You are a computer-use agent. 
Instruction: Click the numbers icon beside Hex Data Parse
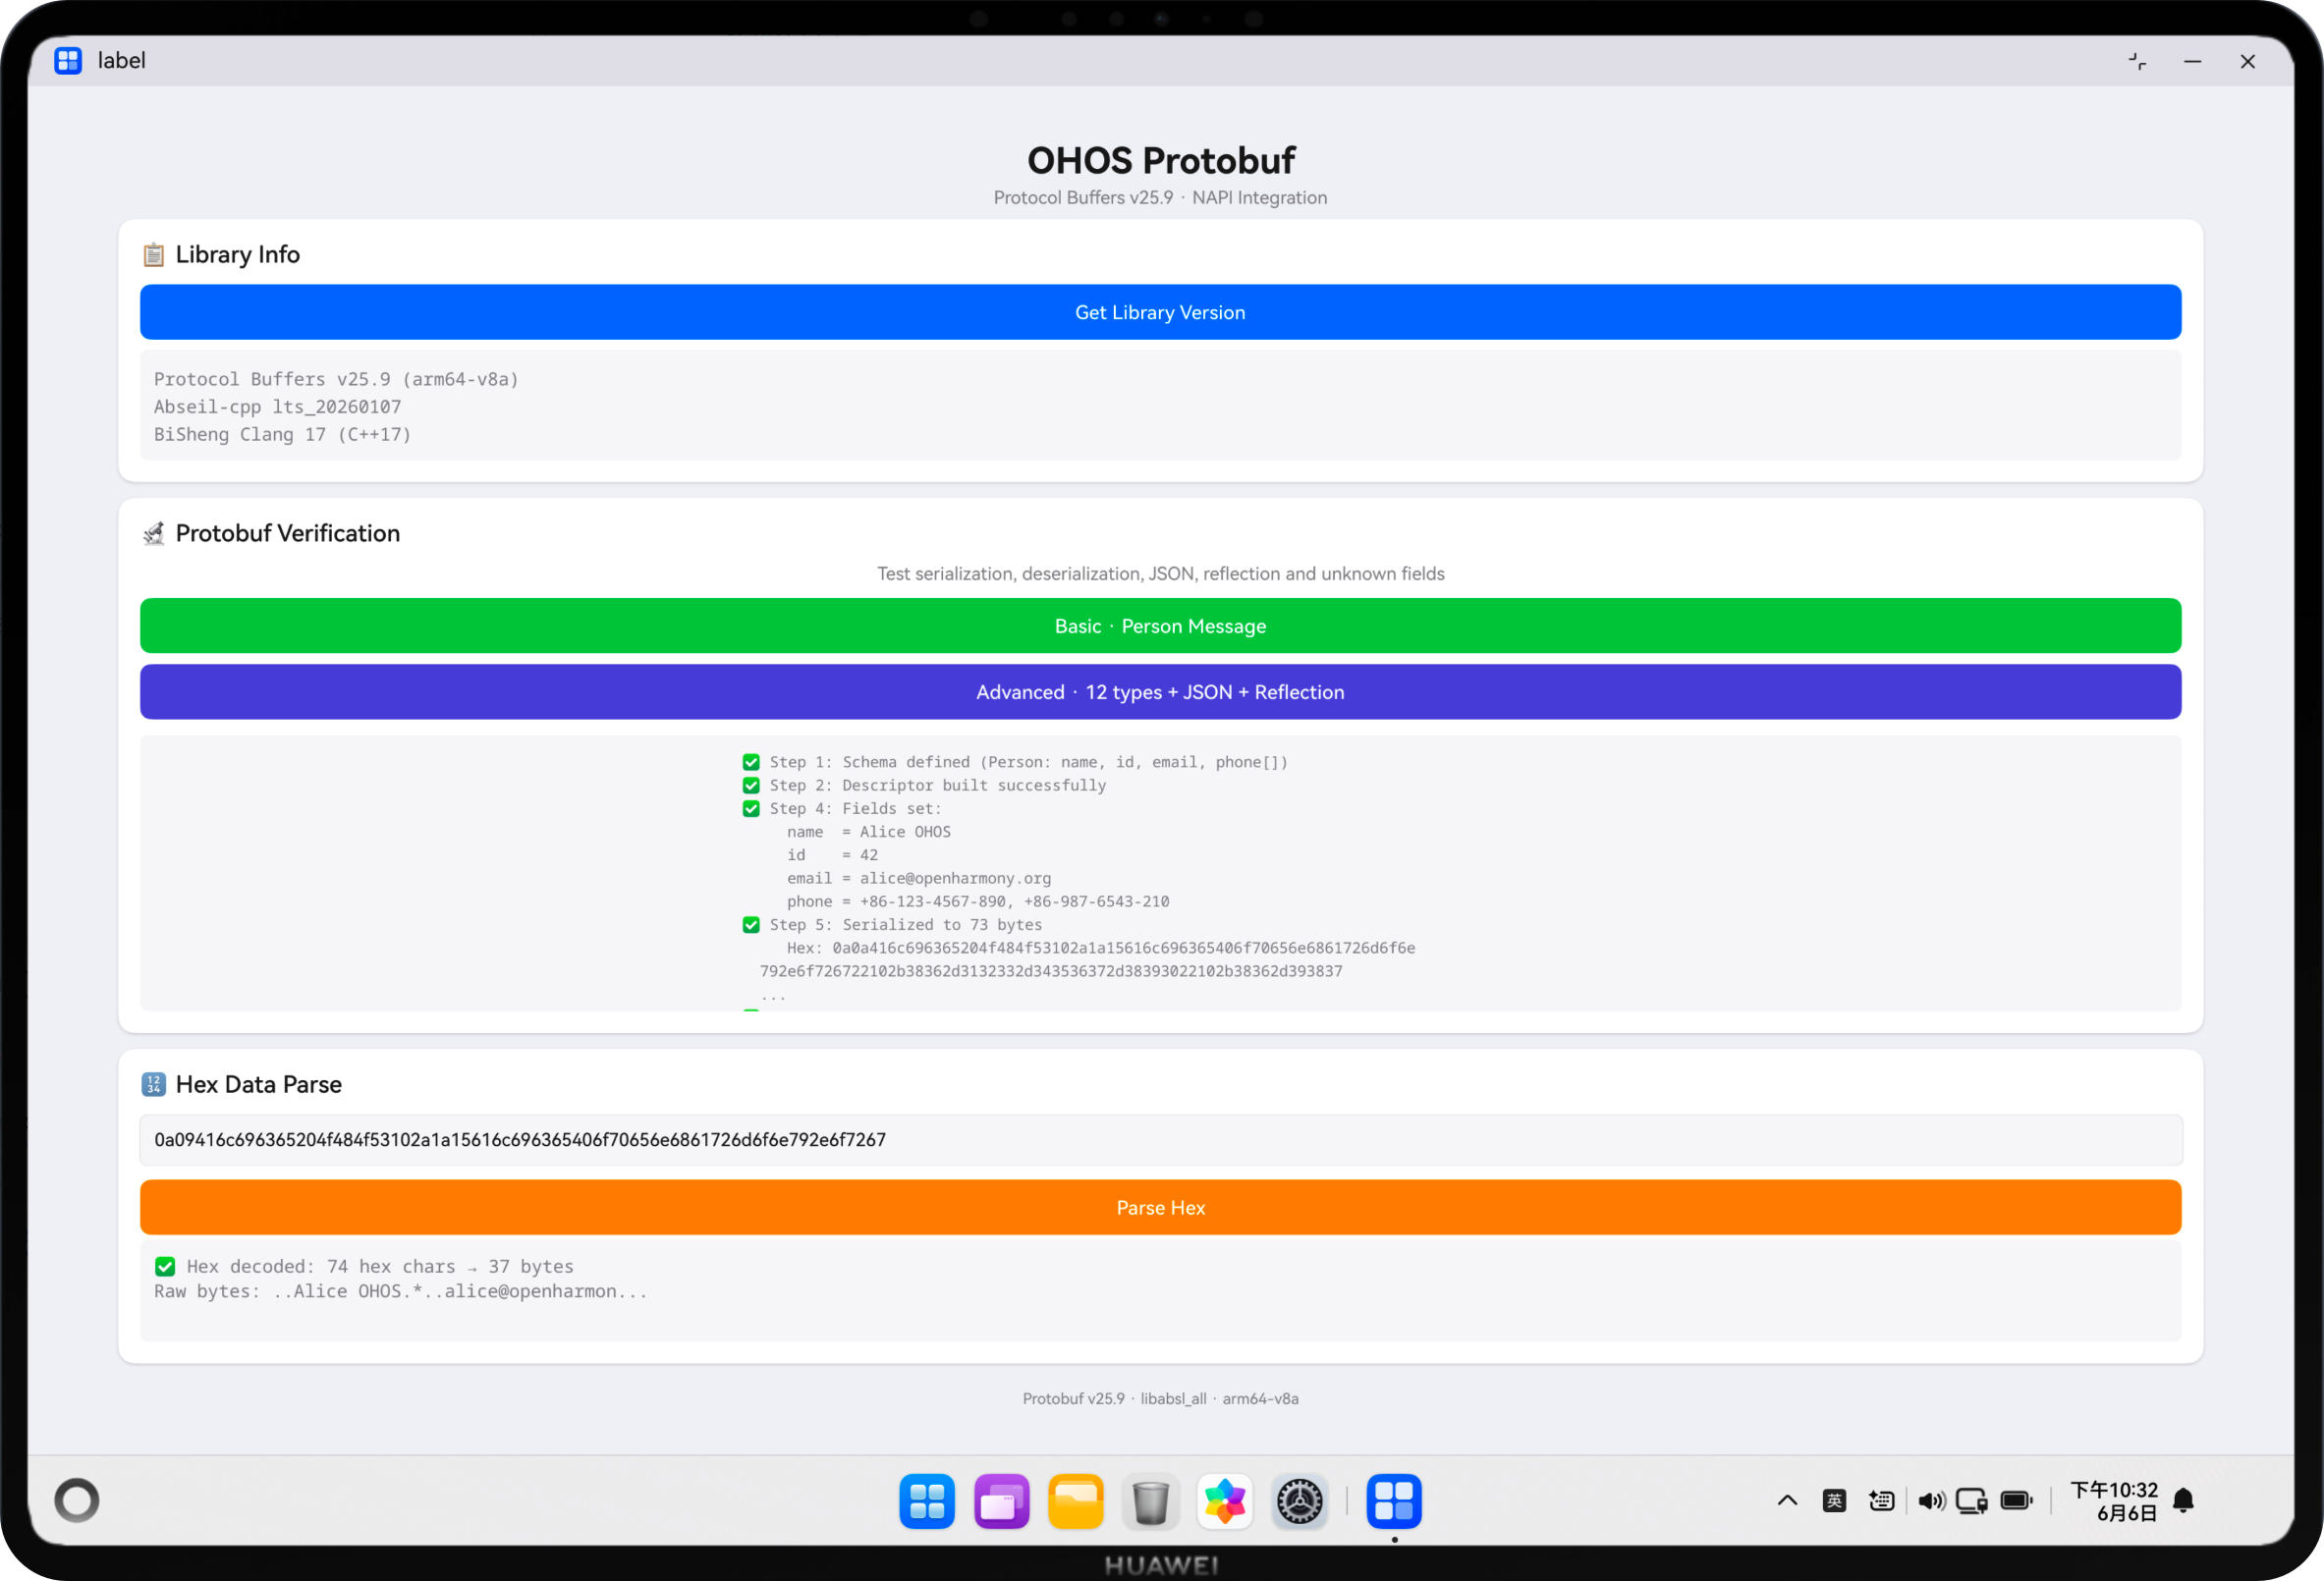tap(153, 1085)
